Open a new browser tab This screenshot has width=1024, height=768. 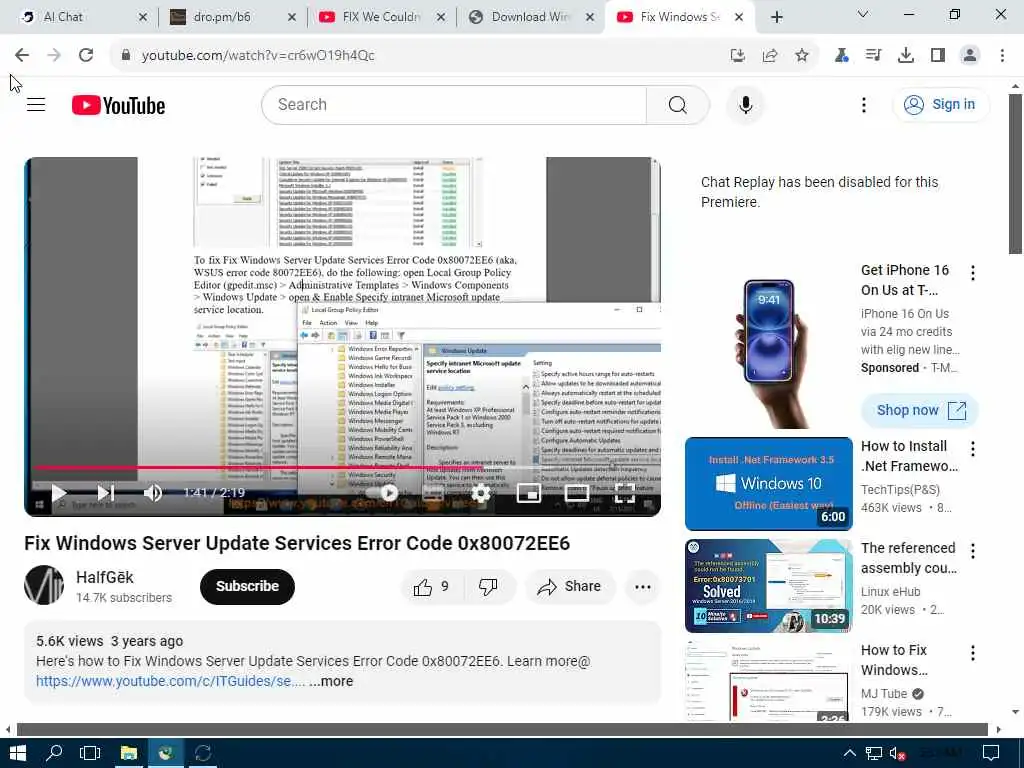(x=776, y=17)
